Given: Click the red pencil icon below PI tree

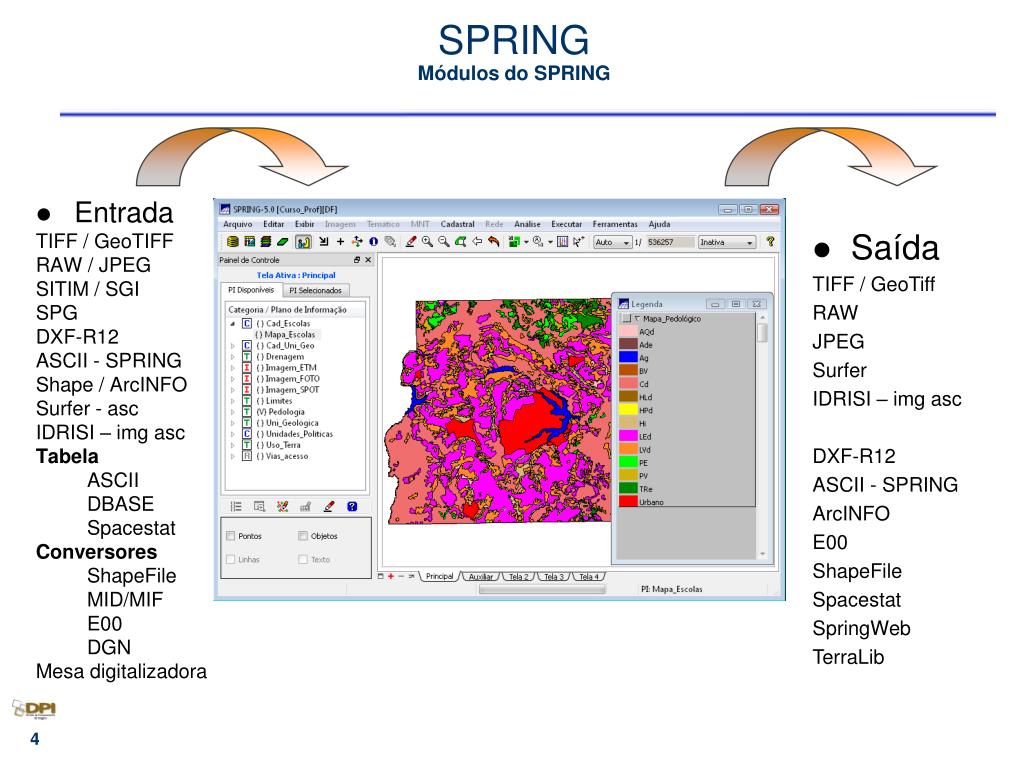Looking at the screenshot, I should (x=328, y=507).
